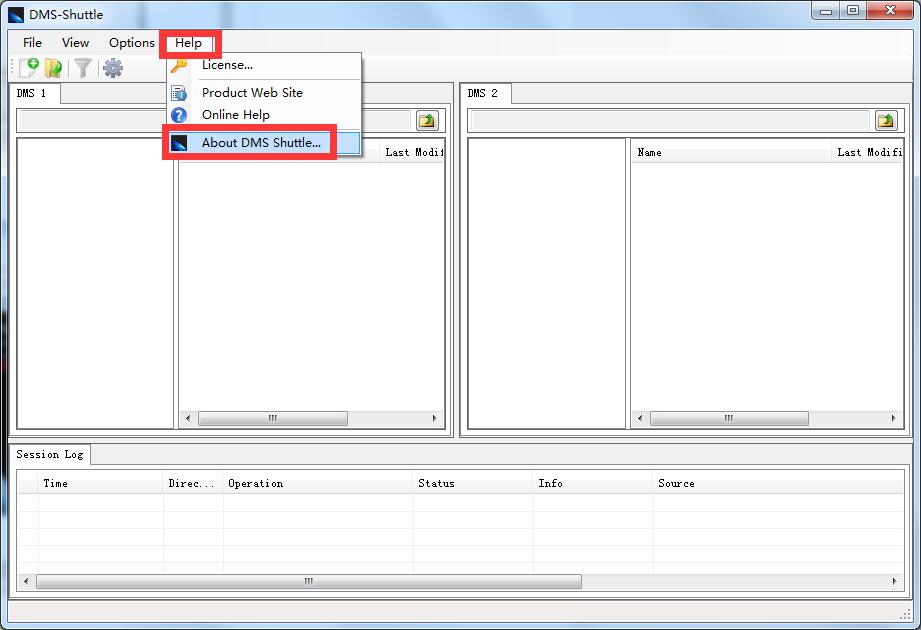Click the About DMS Shuttle icon
Viewport: 921px width, 630px height.
pyautogui.click(x=179, y=143)
